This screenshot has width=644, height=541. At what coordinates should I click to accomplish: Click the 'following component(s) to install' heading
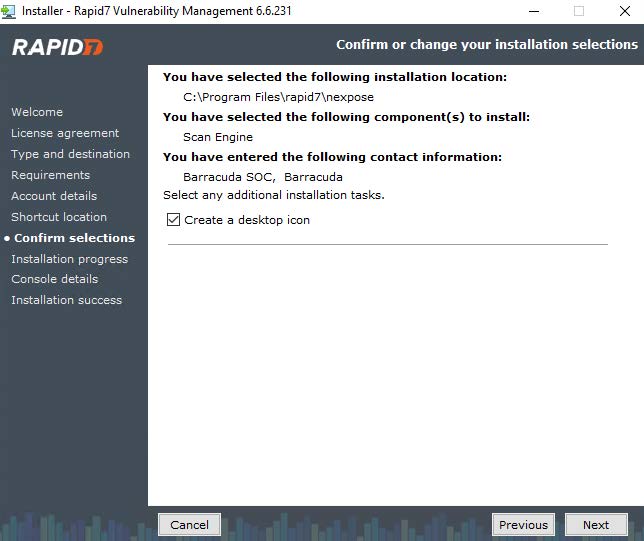pos(346,117)
